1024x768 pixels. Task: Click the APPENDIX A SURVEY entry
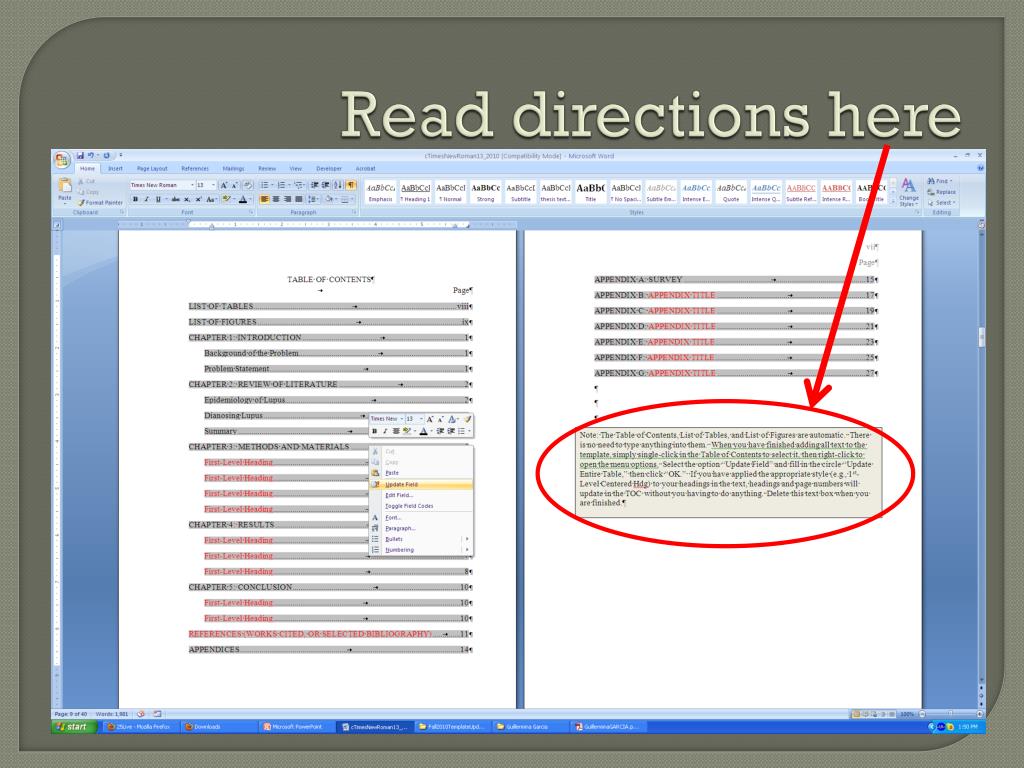coord(736,280)
